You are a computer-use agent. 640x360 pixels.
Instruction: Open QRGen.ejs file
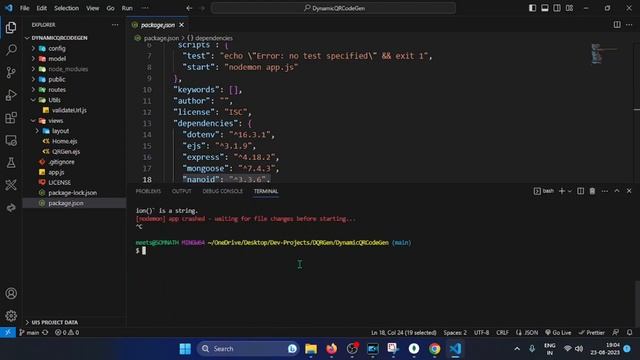click(66, 151)
